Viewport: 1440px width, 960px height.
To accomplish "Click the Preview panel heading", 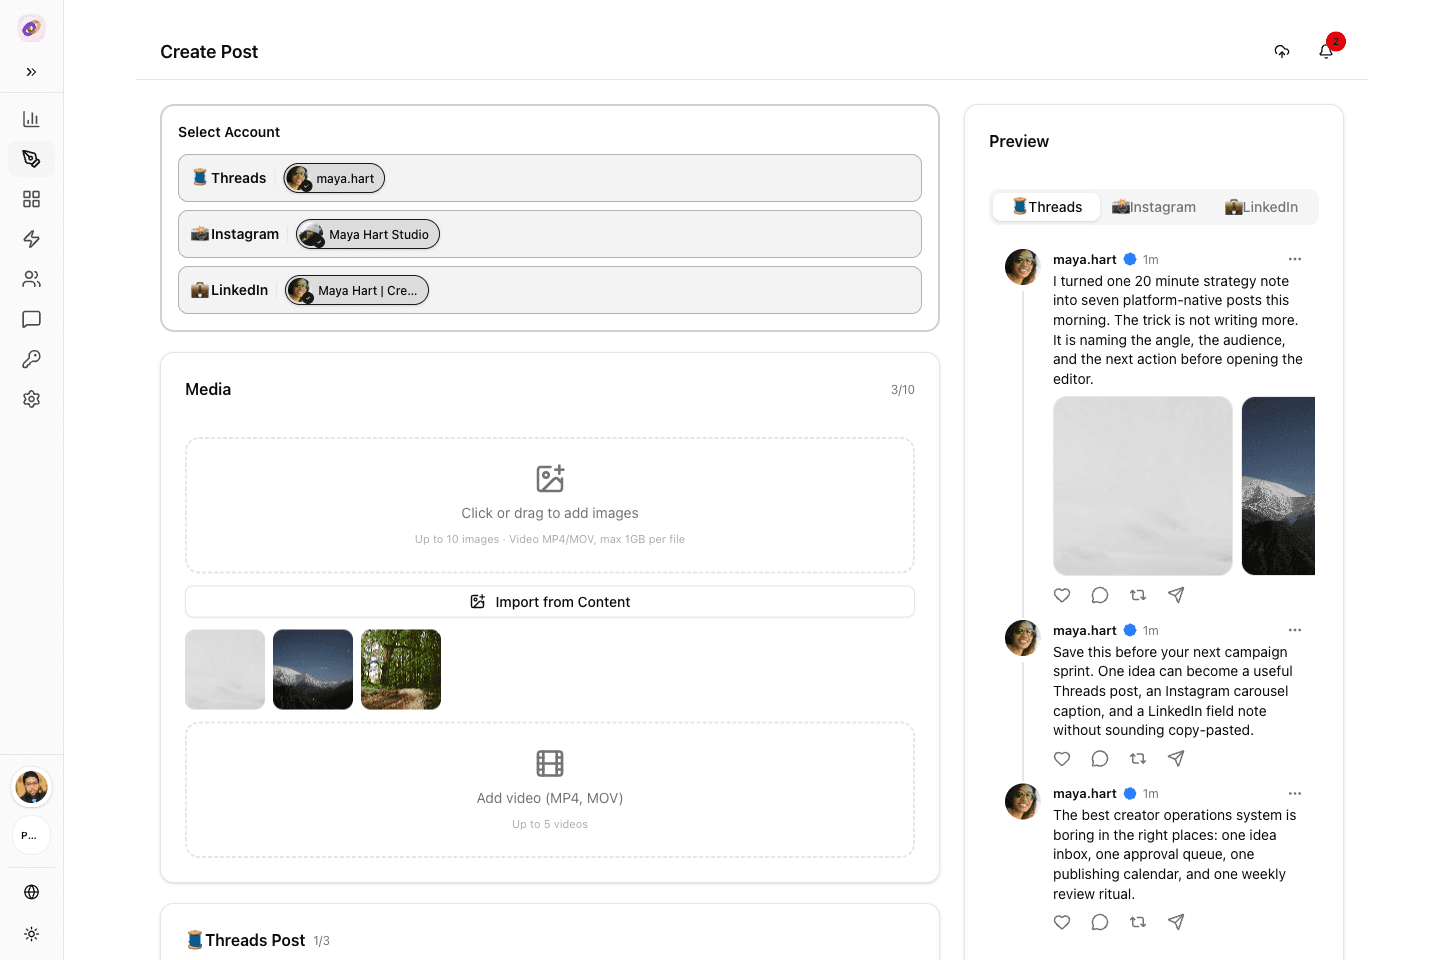I will [1019, 141].
